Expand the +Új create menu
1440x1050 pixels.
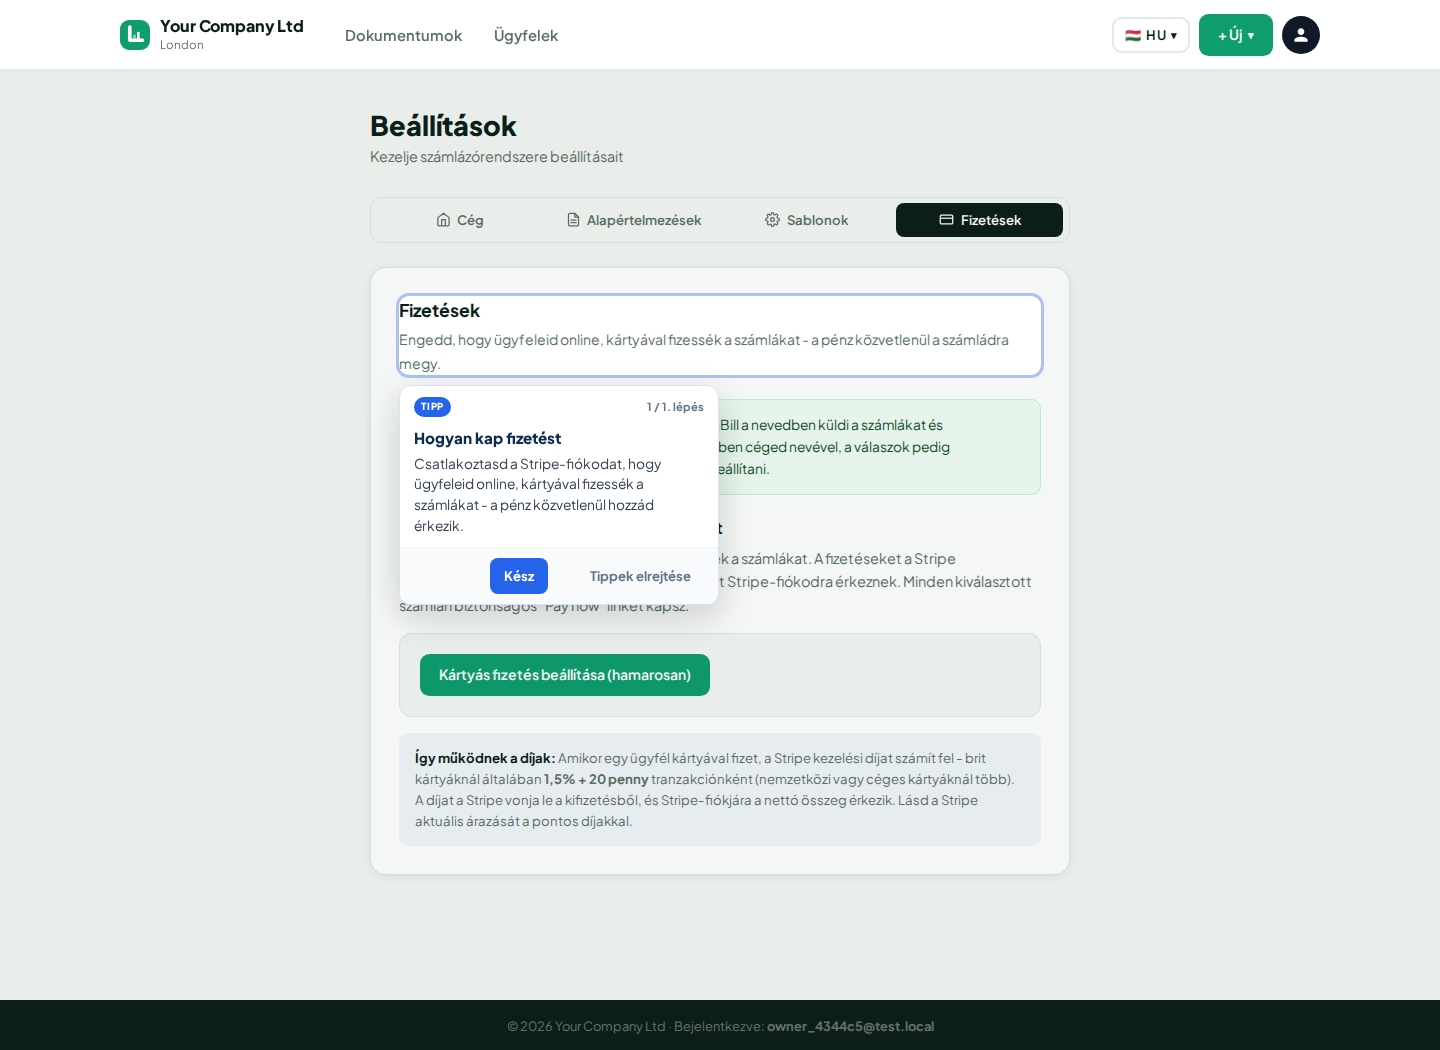tap(1235, 35)
